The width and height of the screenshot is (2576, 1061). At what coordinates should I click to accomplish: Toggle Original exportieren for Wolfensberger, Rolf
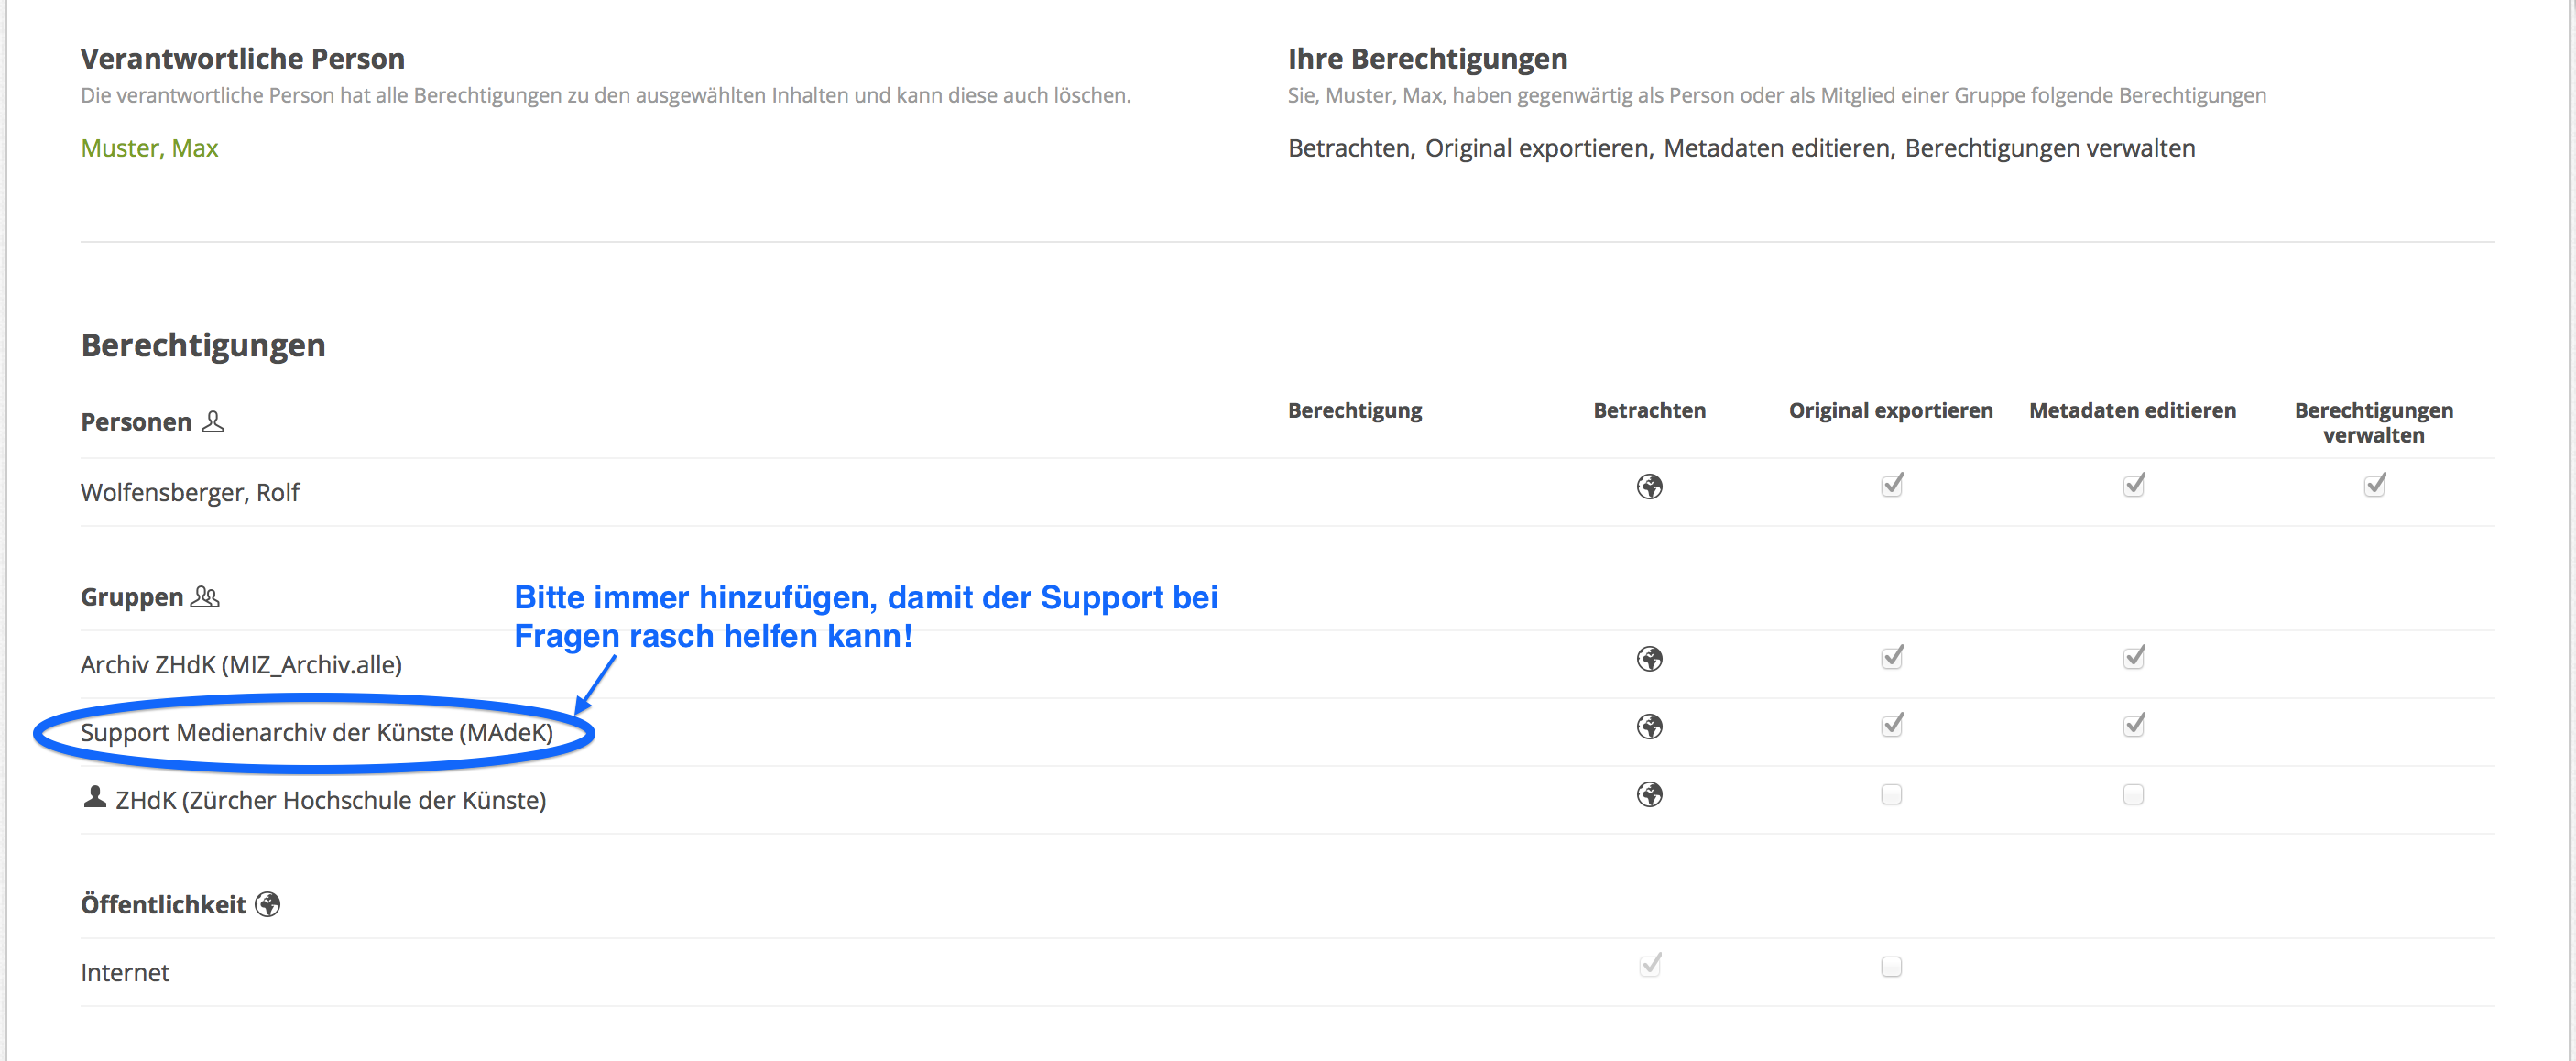coord(1891,486)
